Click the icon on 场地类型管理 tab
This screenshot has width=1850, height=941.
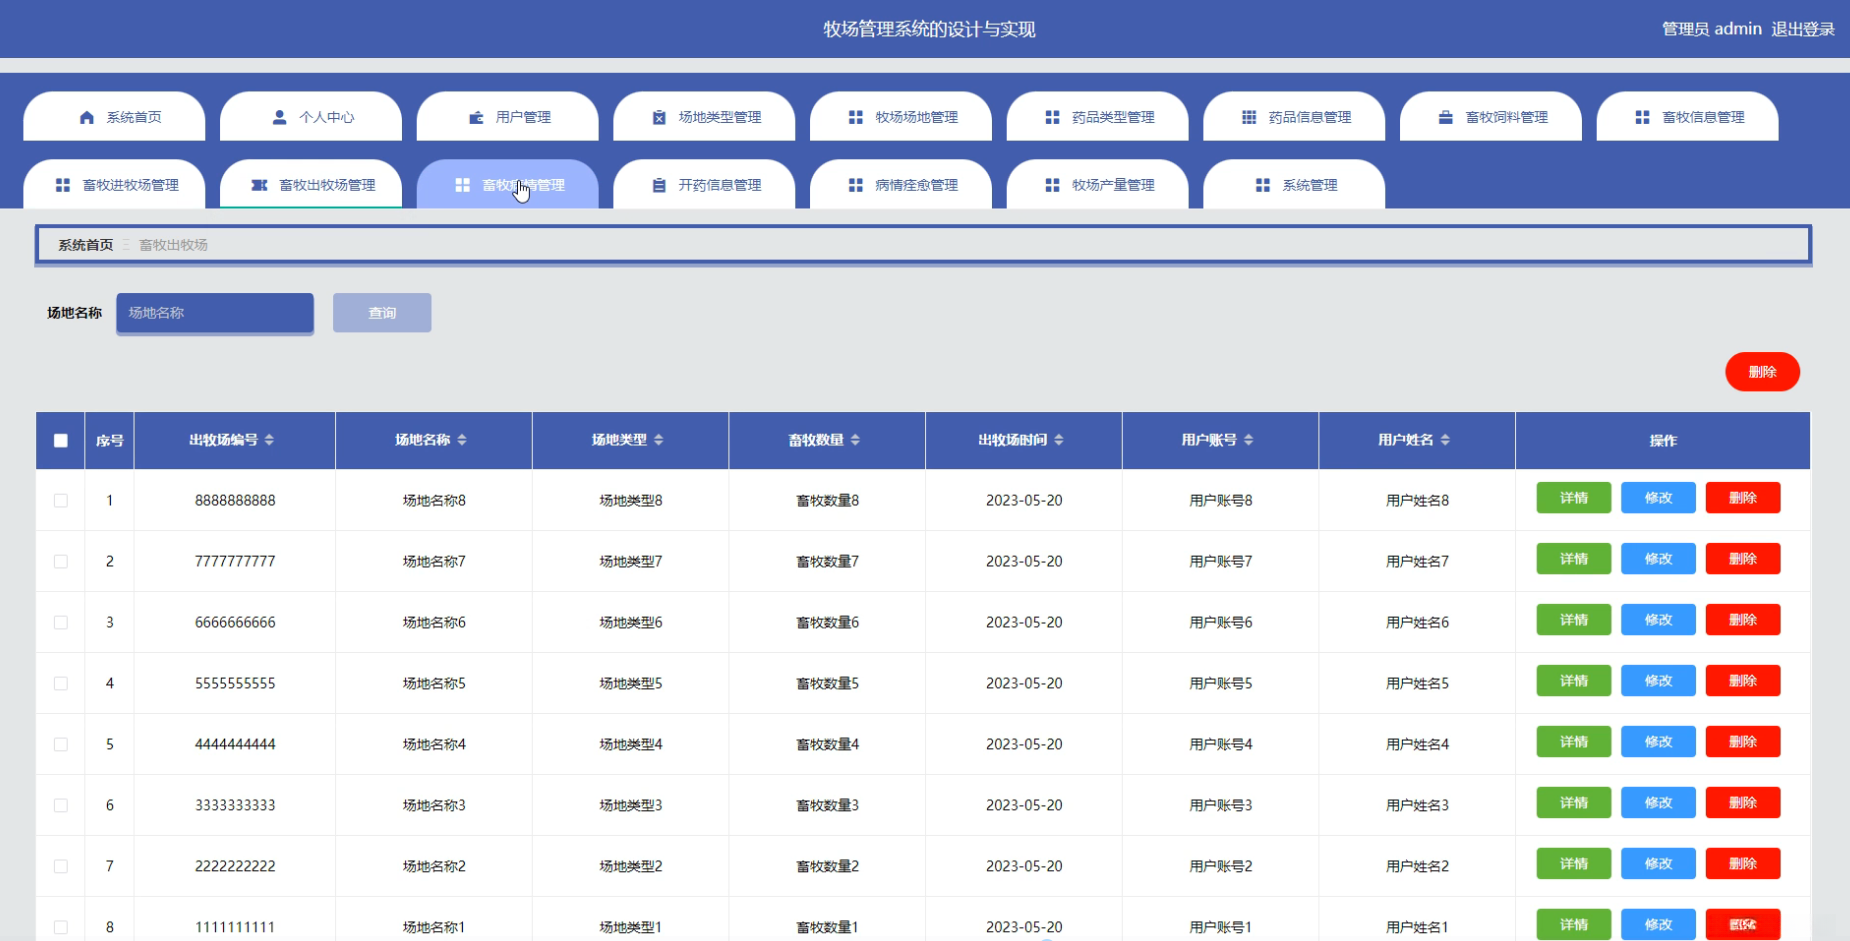pyautogui.click(x=659, y=118)
